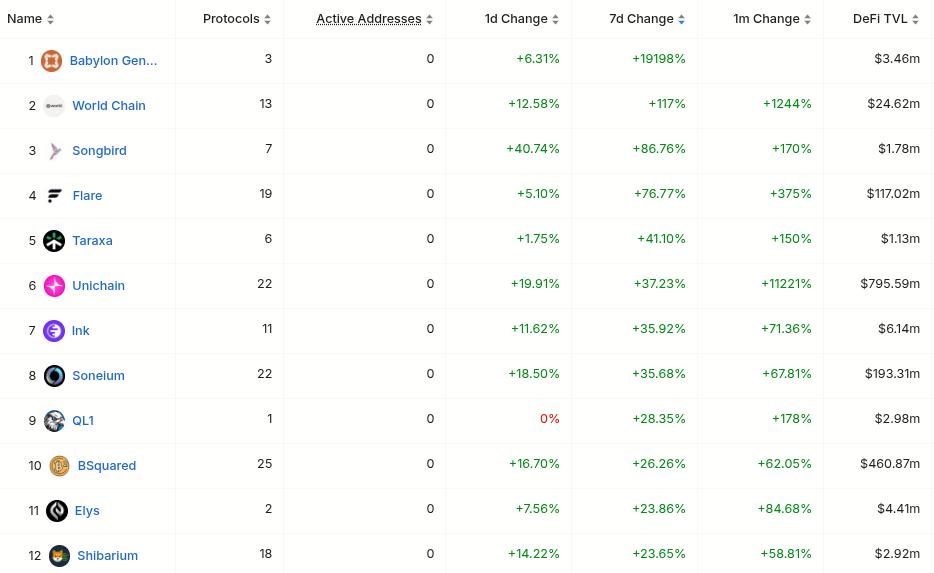934x573 pixels.
Task: Click the Unichain pink logo icon
Action: [54, 286]
